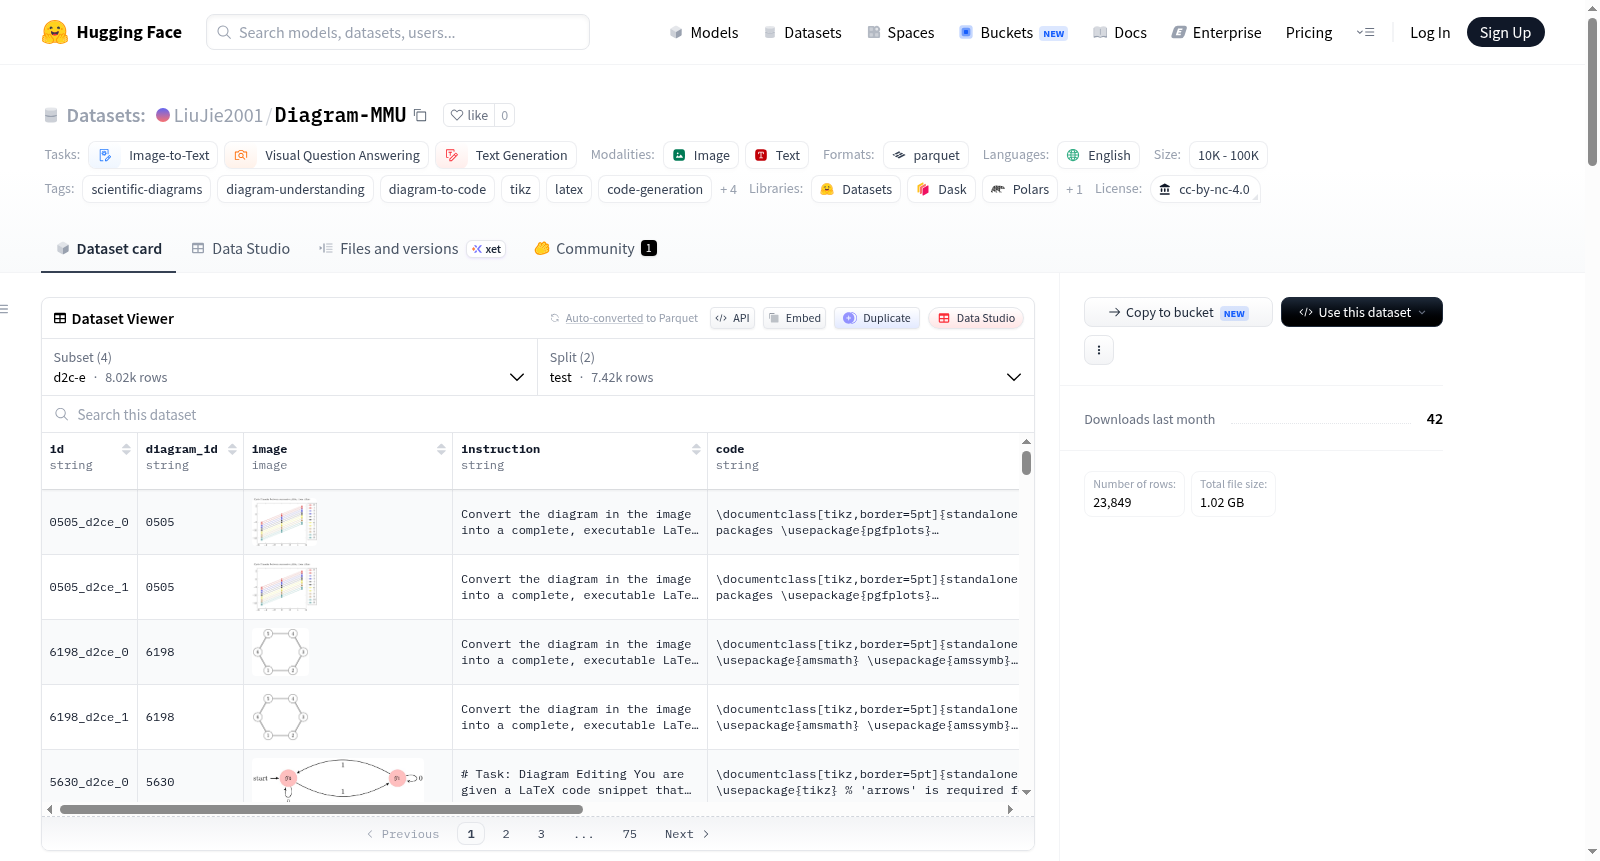Open Docs in top navigation
Viewport: 1600px width, 861px height.
coord(1119,32)
